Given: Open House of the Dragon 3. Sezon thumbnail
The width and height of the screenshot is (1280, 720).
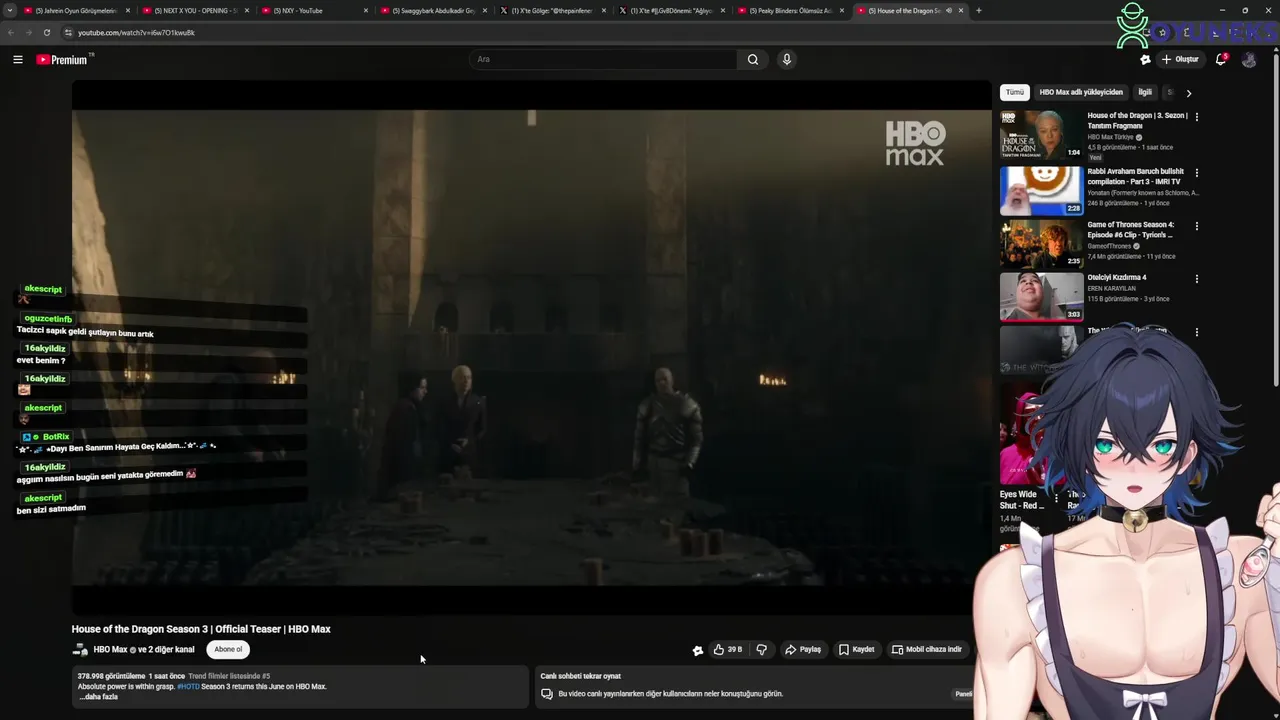Looking at the screenshot, I should click(x=1041, y=135).
